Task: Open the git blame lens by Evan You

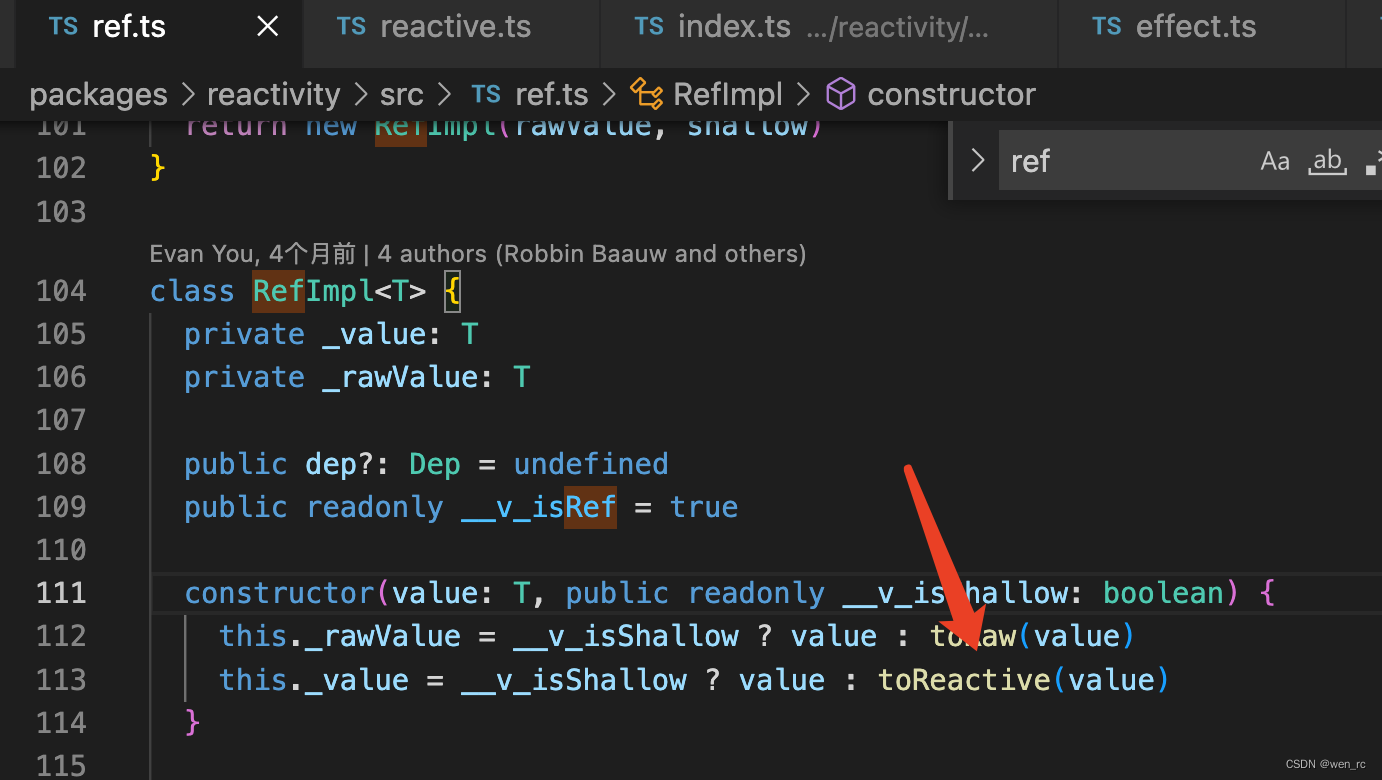Action: pyautogui.click(x=478, y=254)
